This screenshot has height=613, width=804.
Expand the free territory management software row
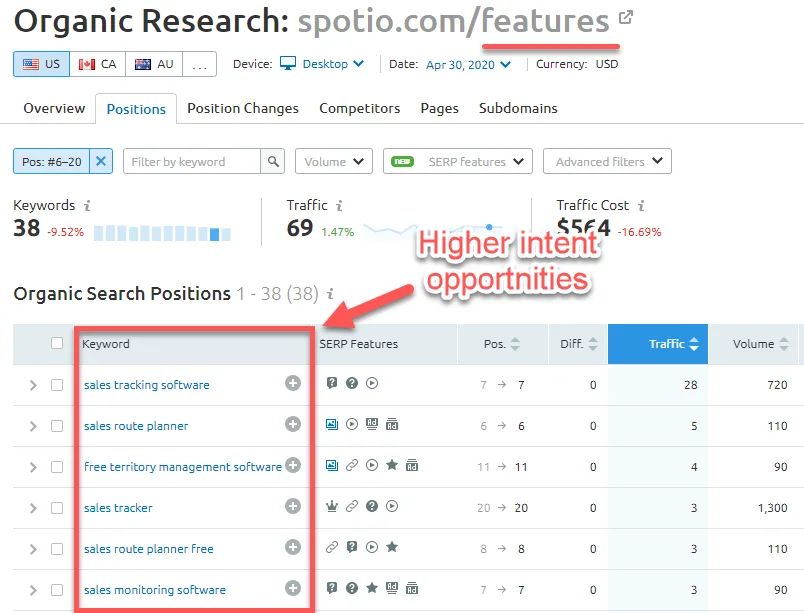[33, 467]
